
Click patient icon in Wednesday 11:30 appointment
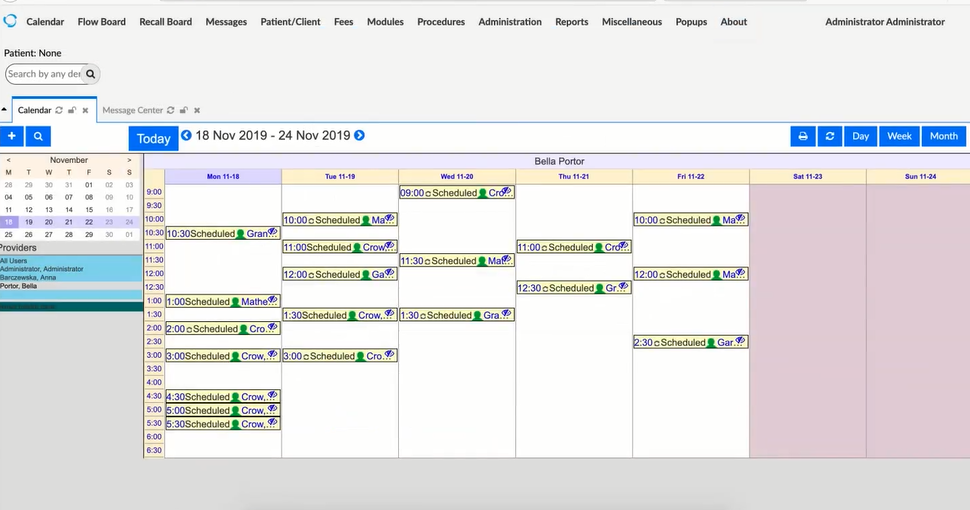(482, 261)
